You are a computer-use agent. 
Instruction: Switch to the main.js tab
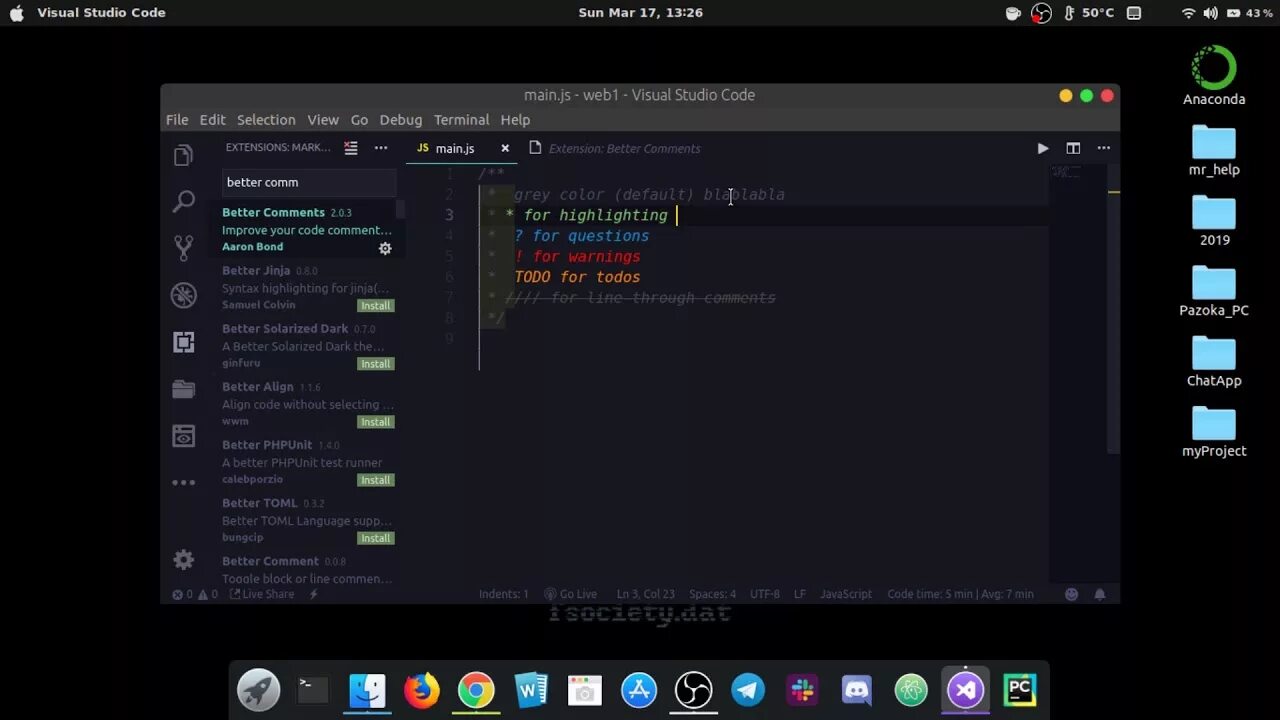455,148
